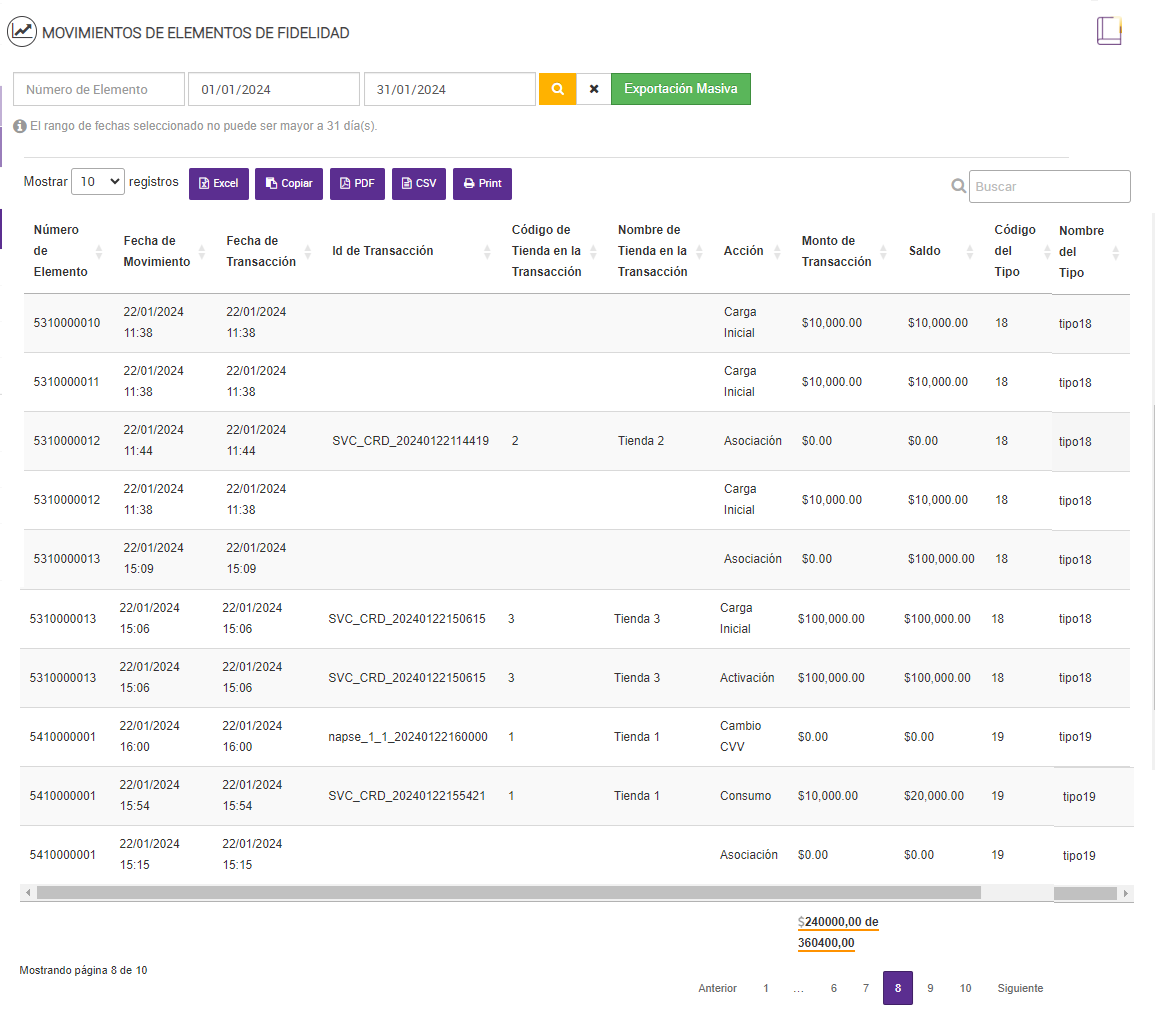Print the table records
This screenshot has height=1030, width=1157.
[482, 184]
